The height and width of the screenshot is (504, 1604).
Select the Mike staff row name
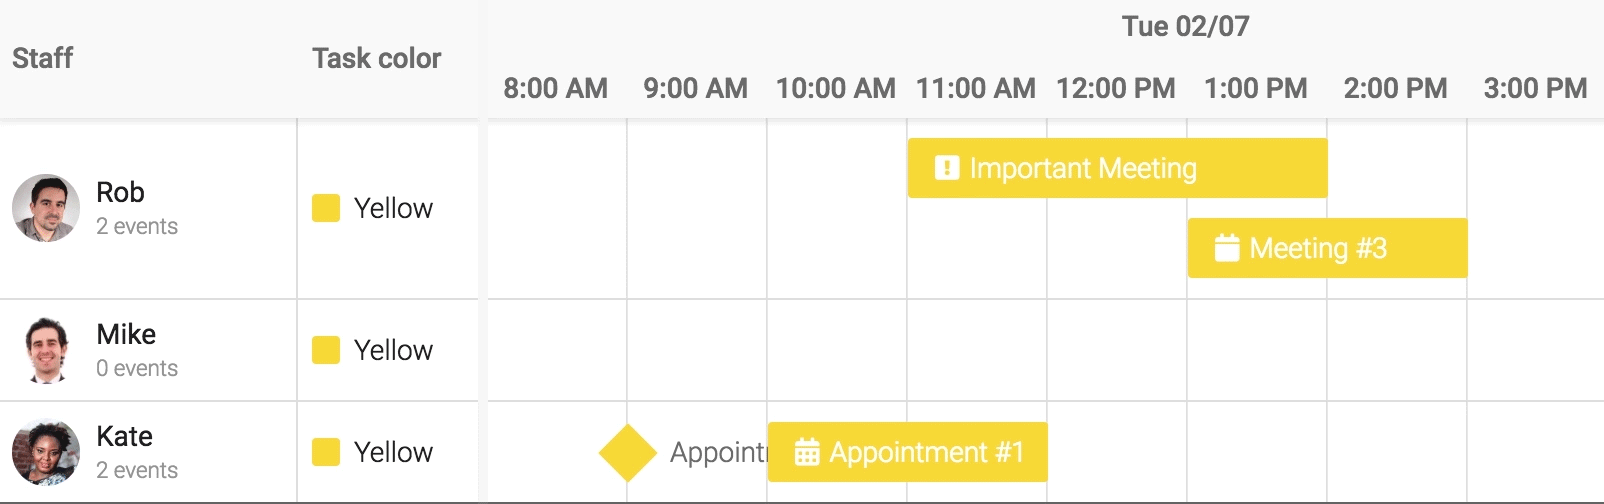[126, 334]
